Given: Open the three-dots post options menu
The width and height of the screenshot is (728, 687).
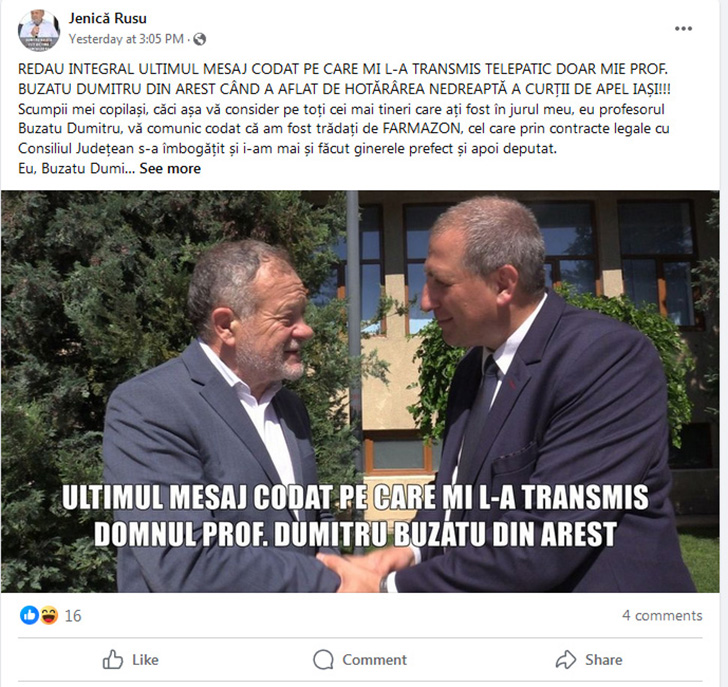Looking at the screenshot, I should point(683,29).
